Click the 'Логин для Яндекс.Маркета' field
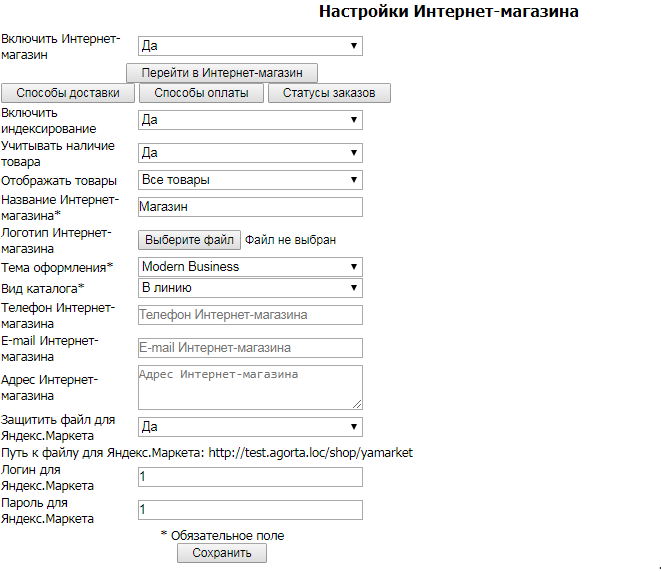This screenshot has width=661, height=571. [250, 477]
